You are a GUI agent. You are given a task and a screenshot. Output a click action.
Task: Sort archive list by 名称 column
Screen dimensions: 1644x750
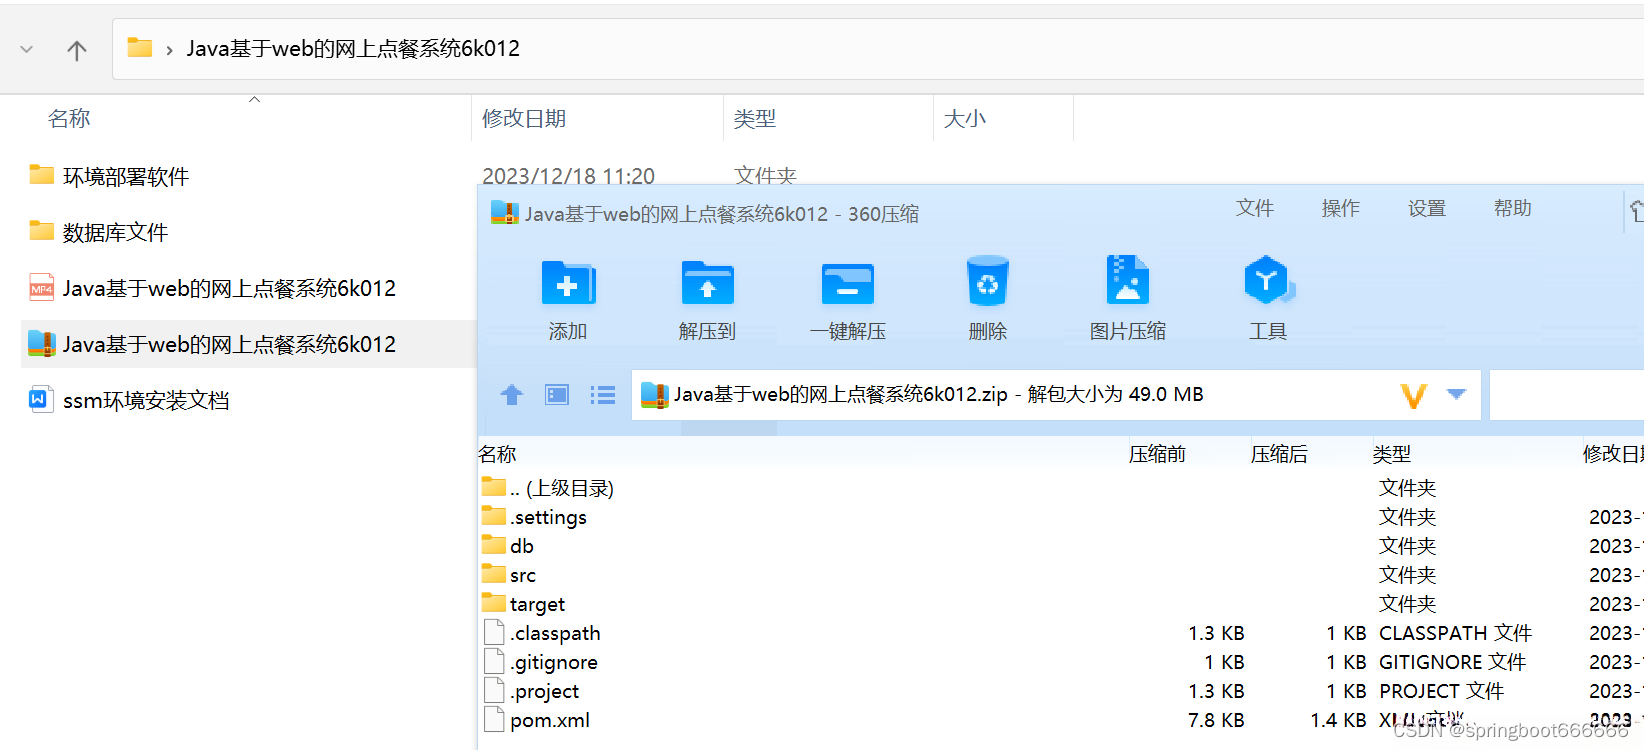497,454
